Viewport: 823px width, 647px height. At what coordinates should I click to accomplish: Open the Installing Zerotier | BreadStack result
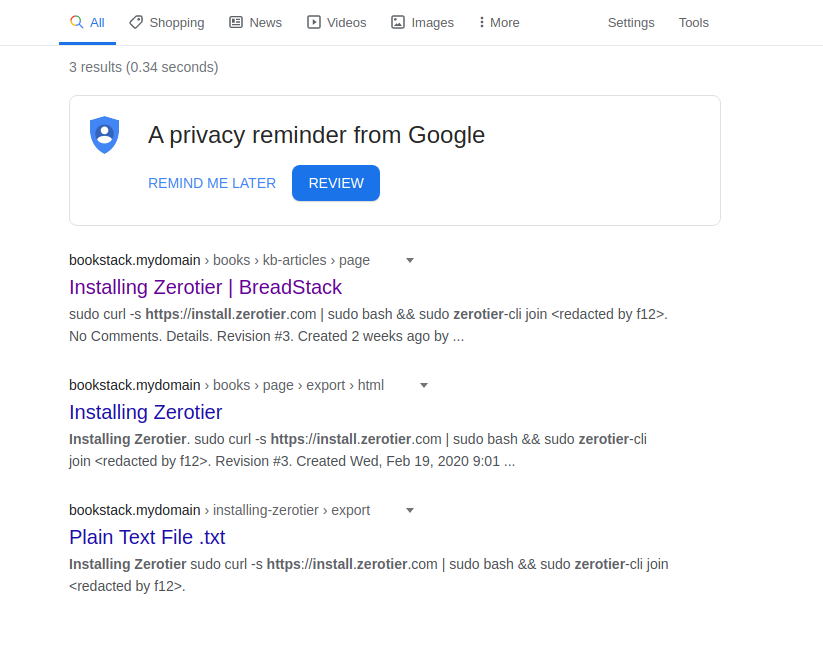[205, 287]
